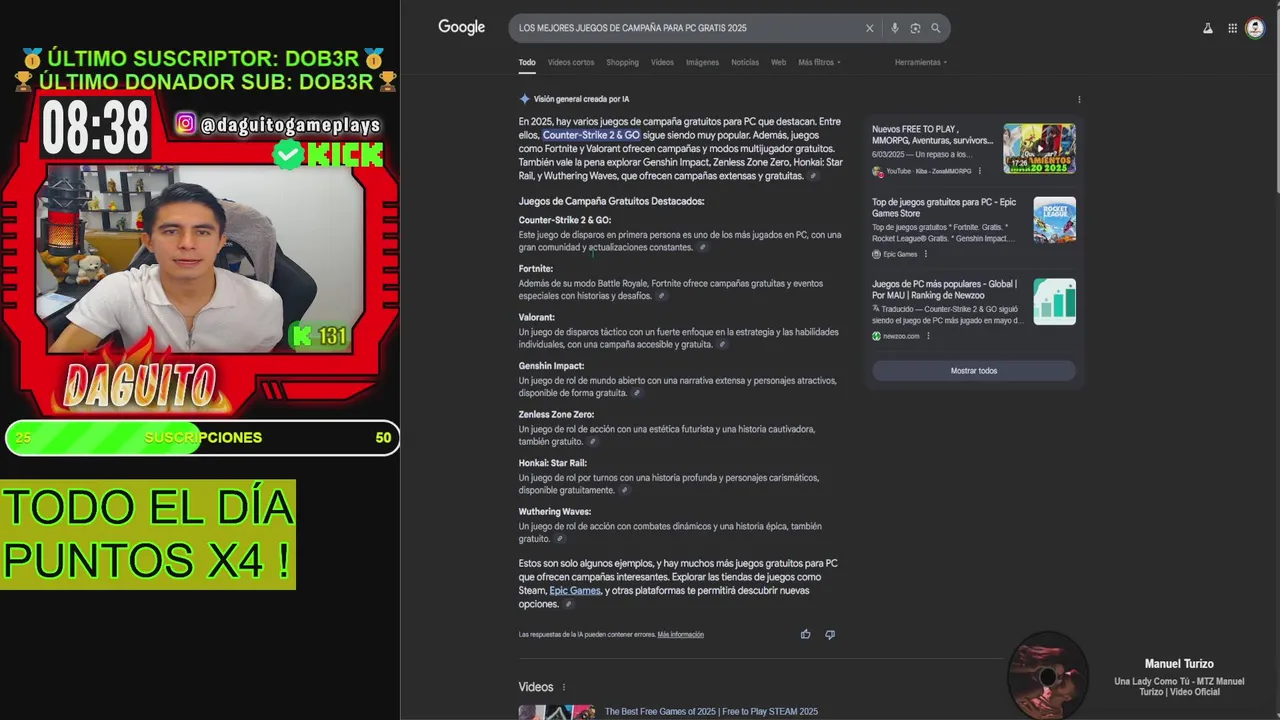
Task: Expand the Más filtros dropdown
Action: click(x=819, y=62)
